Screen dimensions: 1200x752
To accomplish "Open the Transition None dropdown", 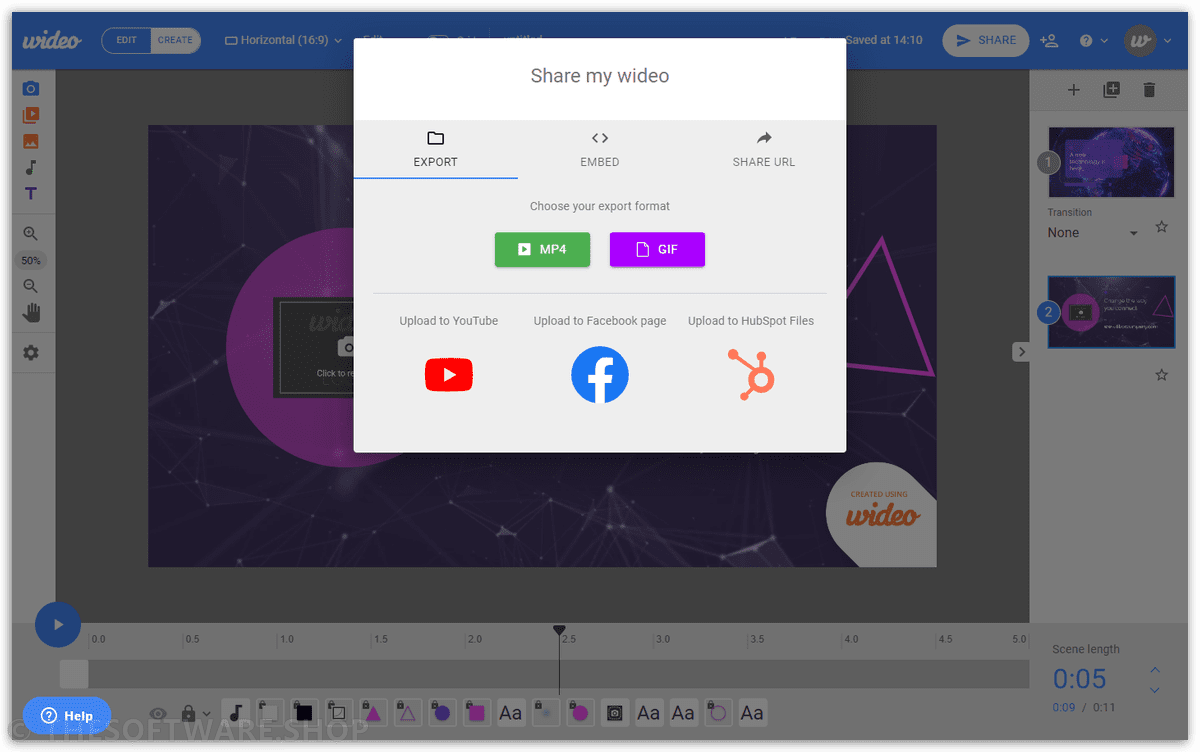I will click(1093, 233).
